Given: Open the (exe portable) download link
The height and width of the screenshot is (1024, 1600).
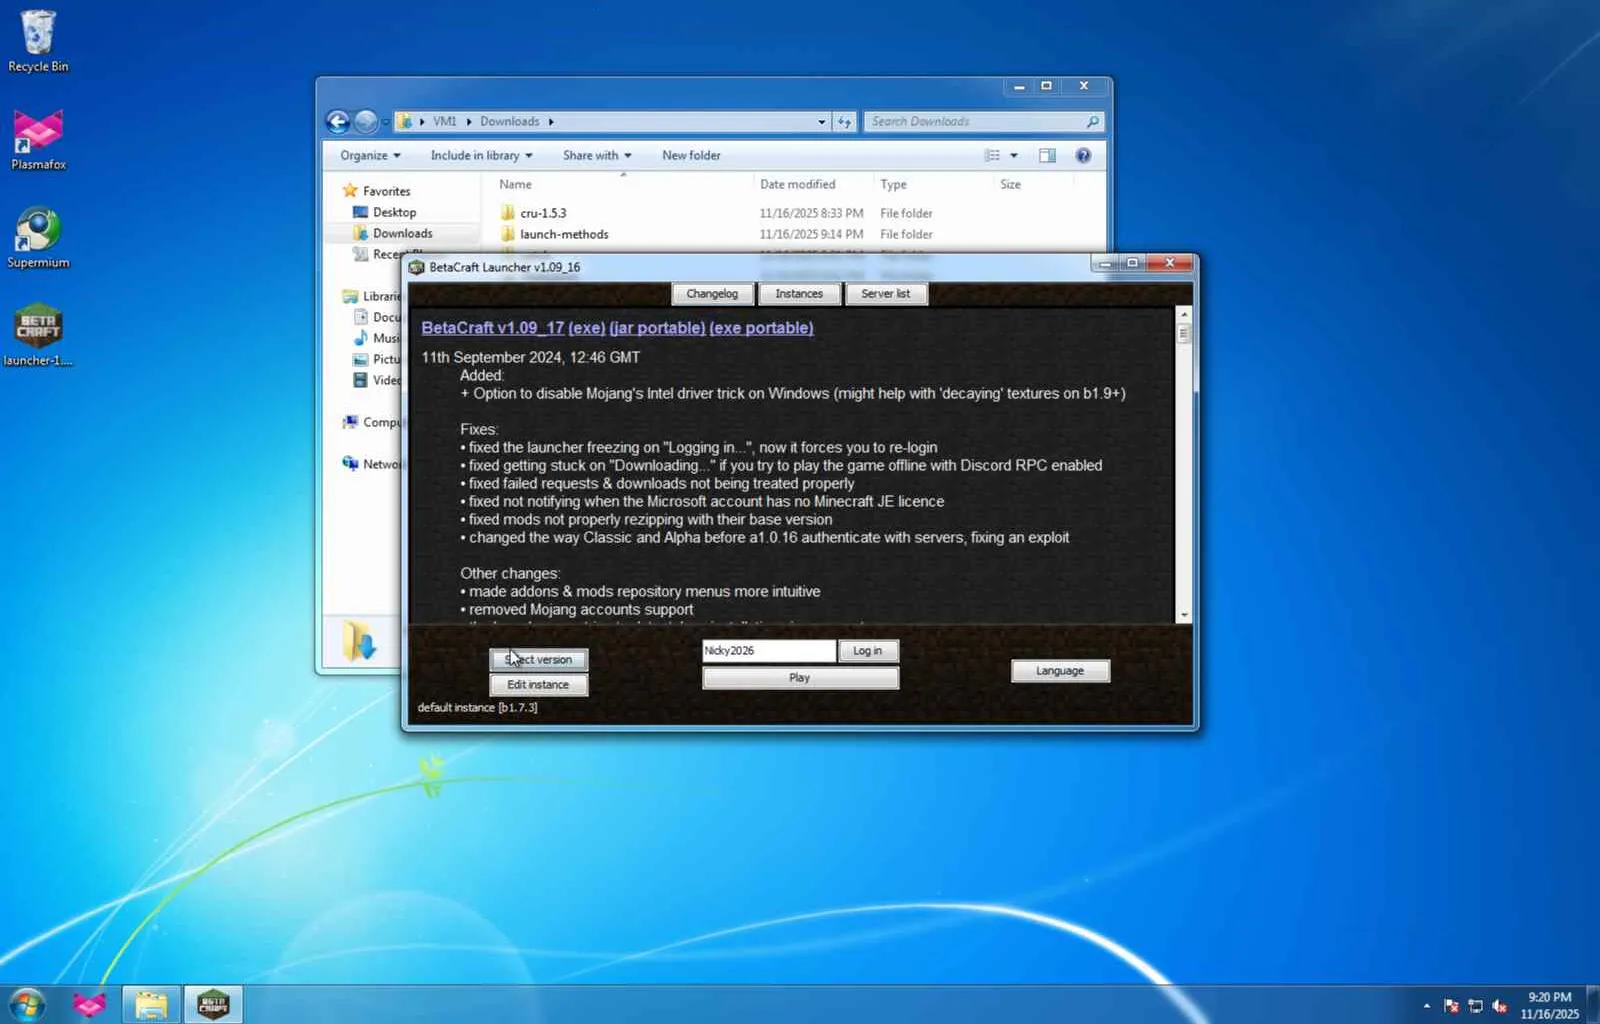Looking at the screenshot, I should pos(761,328).
